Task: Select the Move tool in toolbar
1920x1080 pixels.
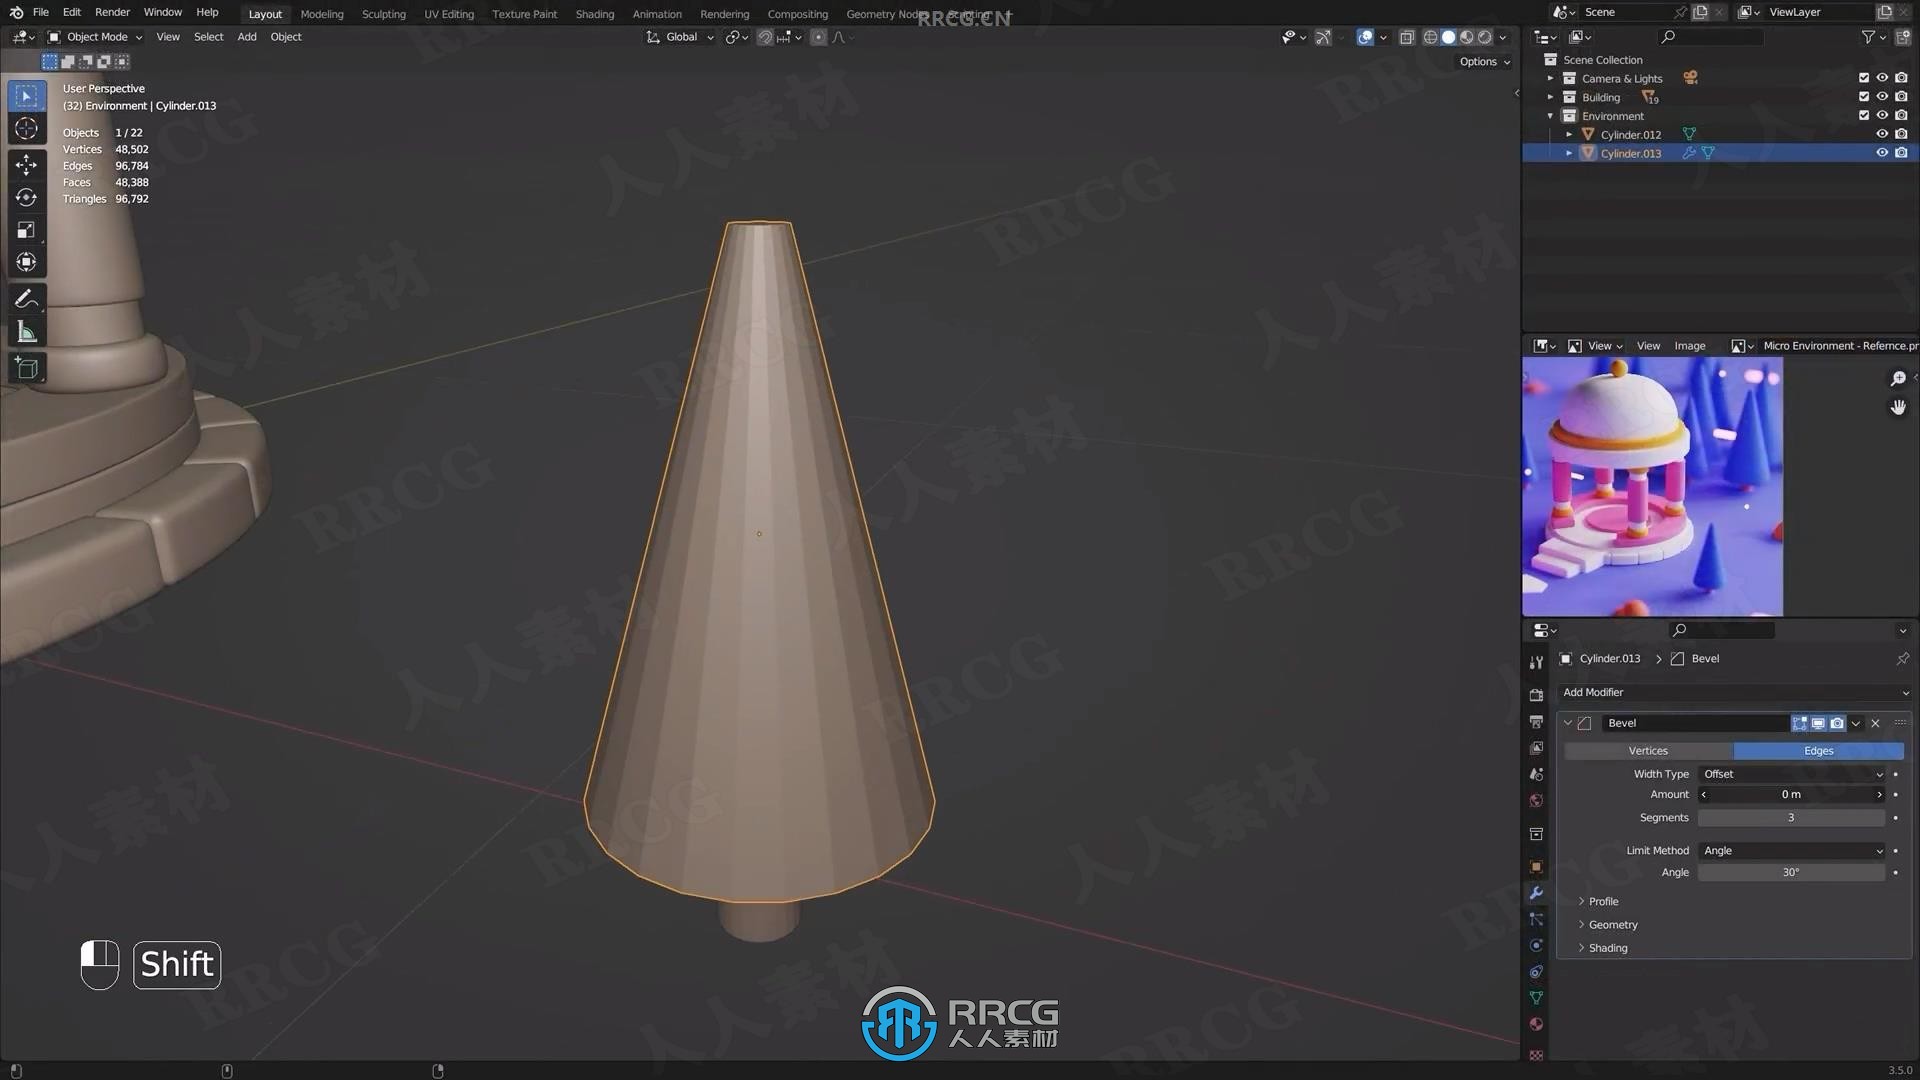Action: 25,162
